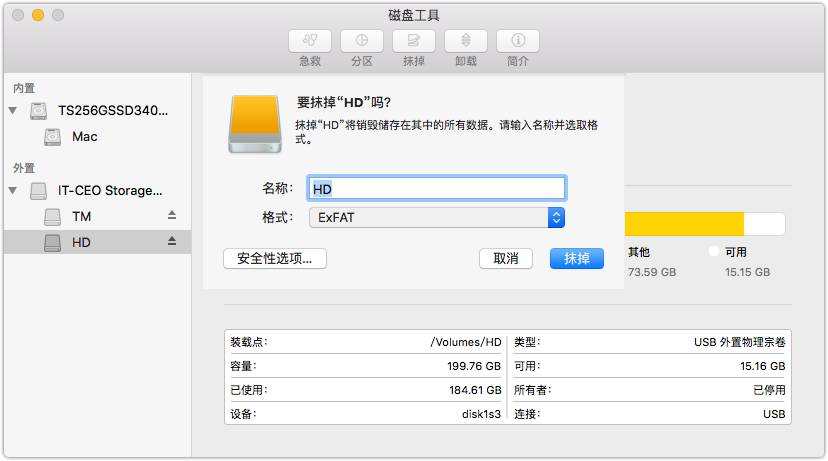Image resolution: width=828 pixels, height=461 pixels.
Task: Click the First Aid (急救) toolbar icon
Action: point(310,41)
